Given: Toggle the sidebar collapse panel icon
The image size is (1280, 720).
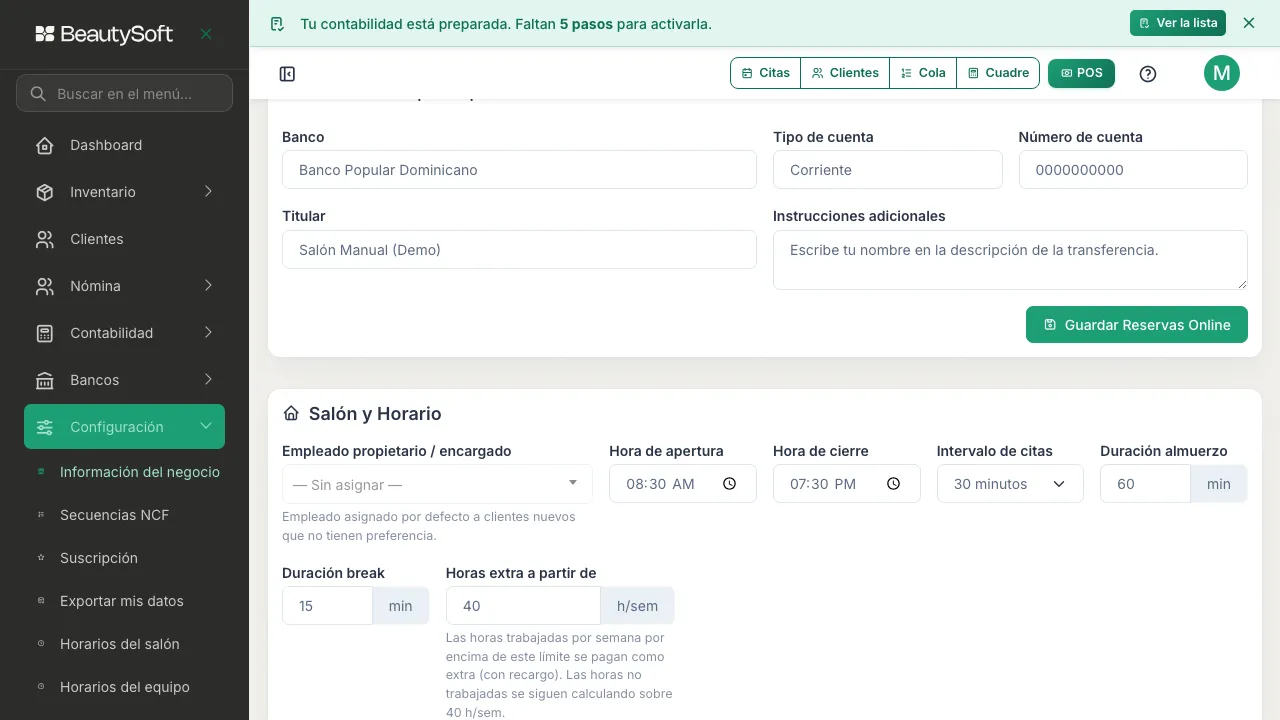Looking at the screenshot, I should click(x=287, y=74).
